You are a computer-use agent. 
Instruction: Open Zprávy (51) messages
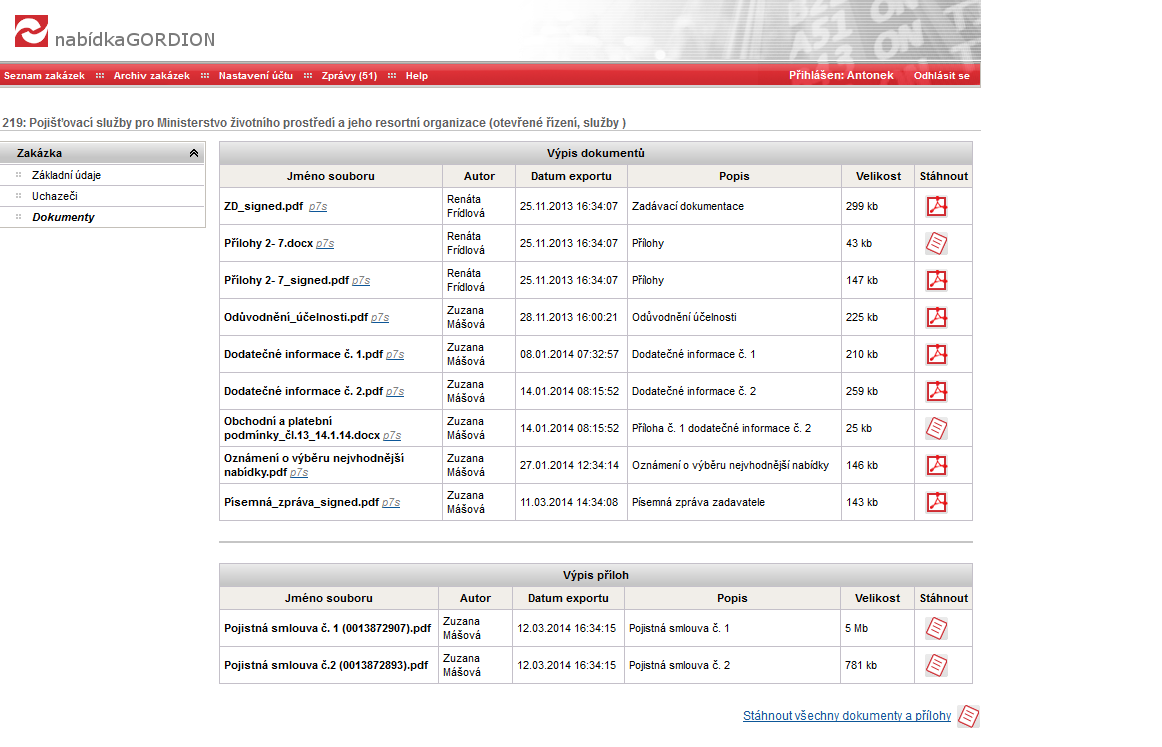[x=349, y=76]
